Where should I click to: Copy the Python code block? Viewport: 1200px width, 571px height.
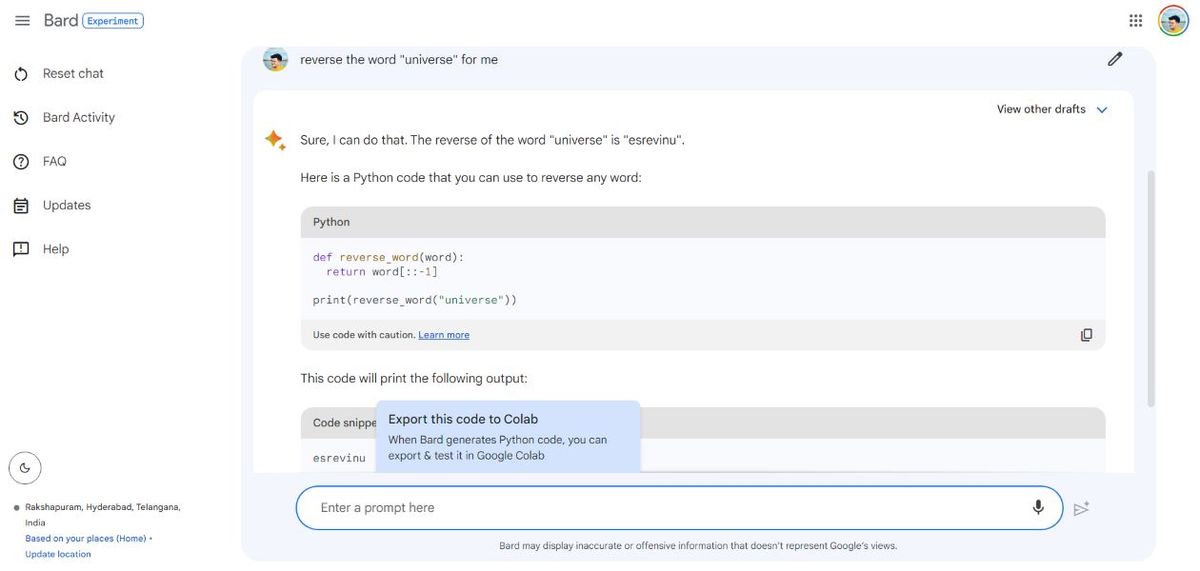(1086, 335)
